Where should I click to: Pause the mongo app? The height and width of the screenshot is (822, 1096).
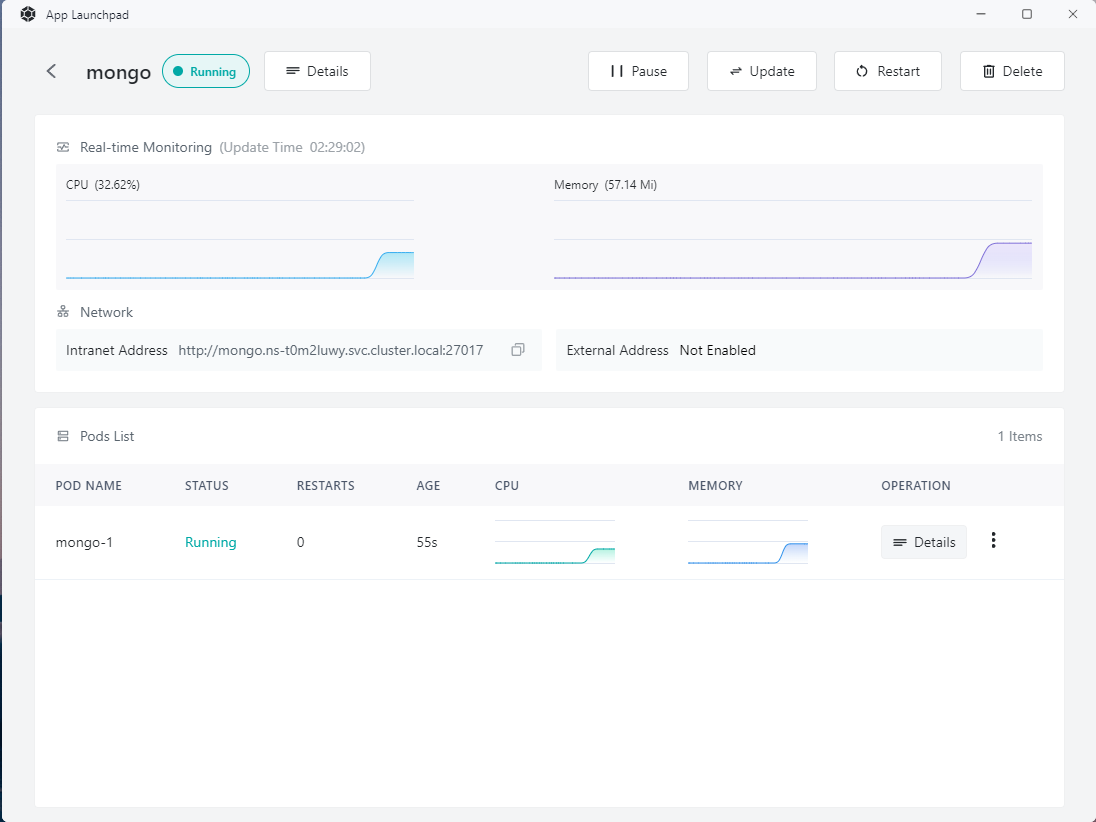tap(638, 71)
